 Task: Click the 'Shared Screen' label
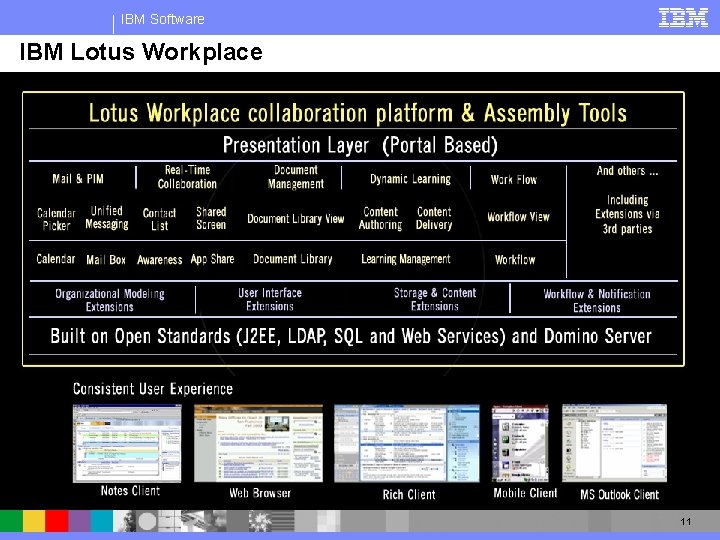[211, 218]
